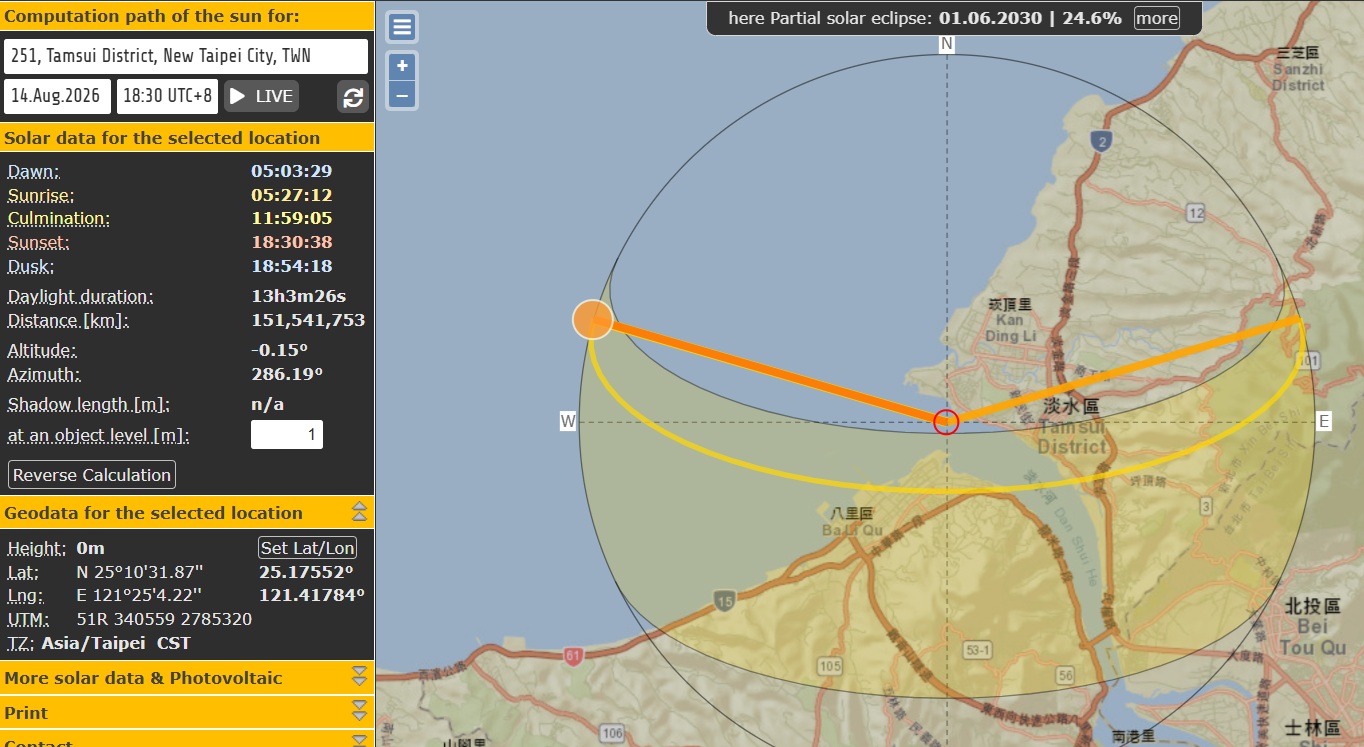Screen dimensions: 1364x747
Task: Edit the Tamsui District location field
Action: 186,56
